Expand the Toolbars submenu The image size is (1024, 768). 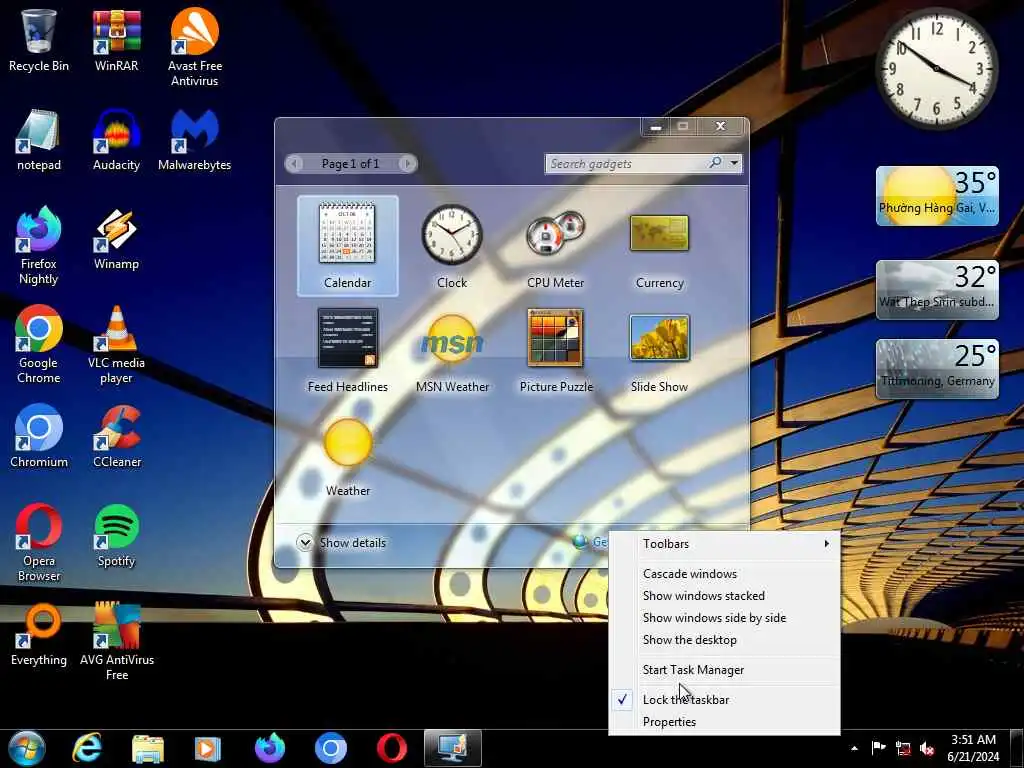click(724, 544)
